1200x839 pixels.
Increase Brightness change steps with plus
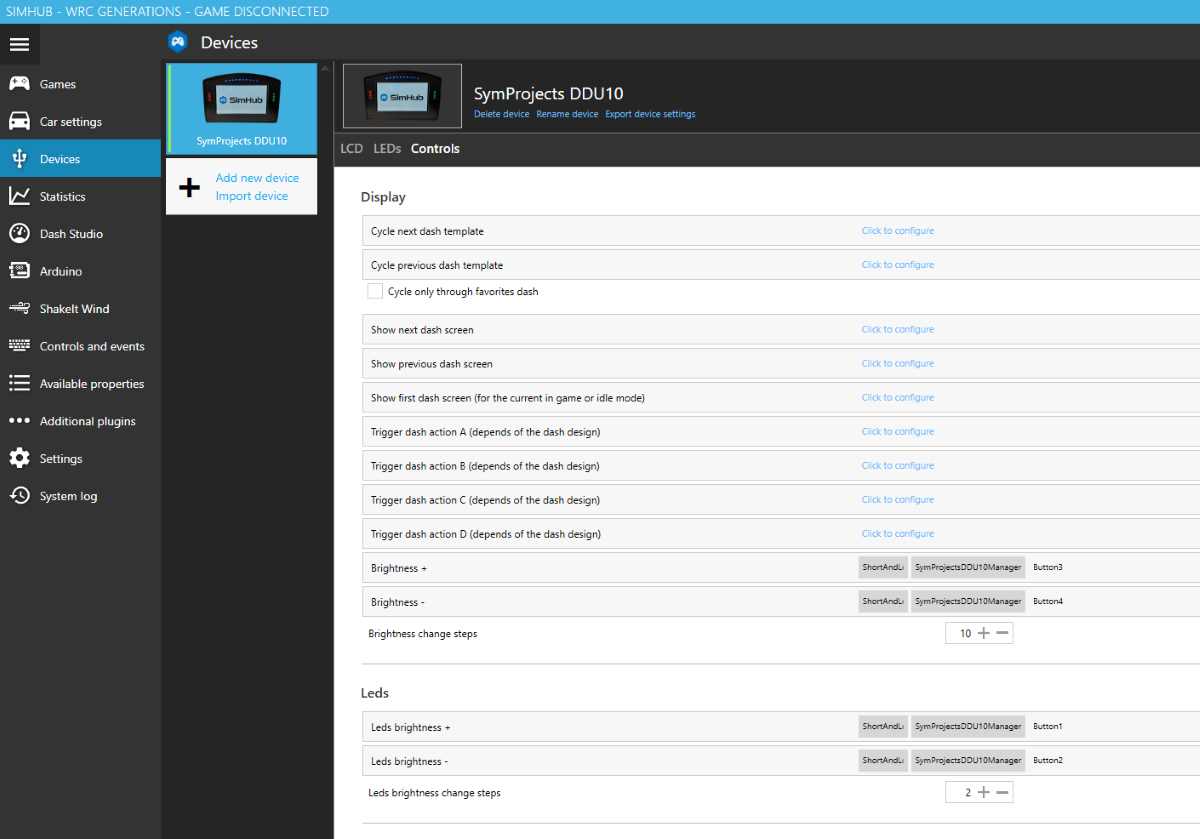pyautogui.click(x=983, y=633)
